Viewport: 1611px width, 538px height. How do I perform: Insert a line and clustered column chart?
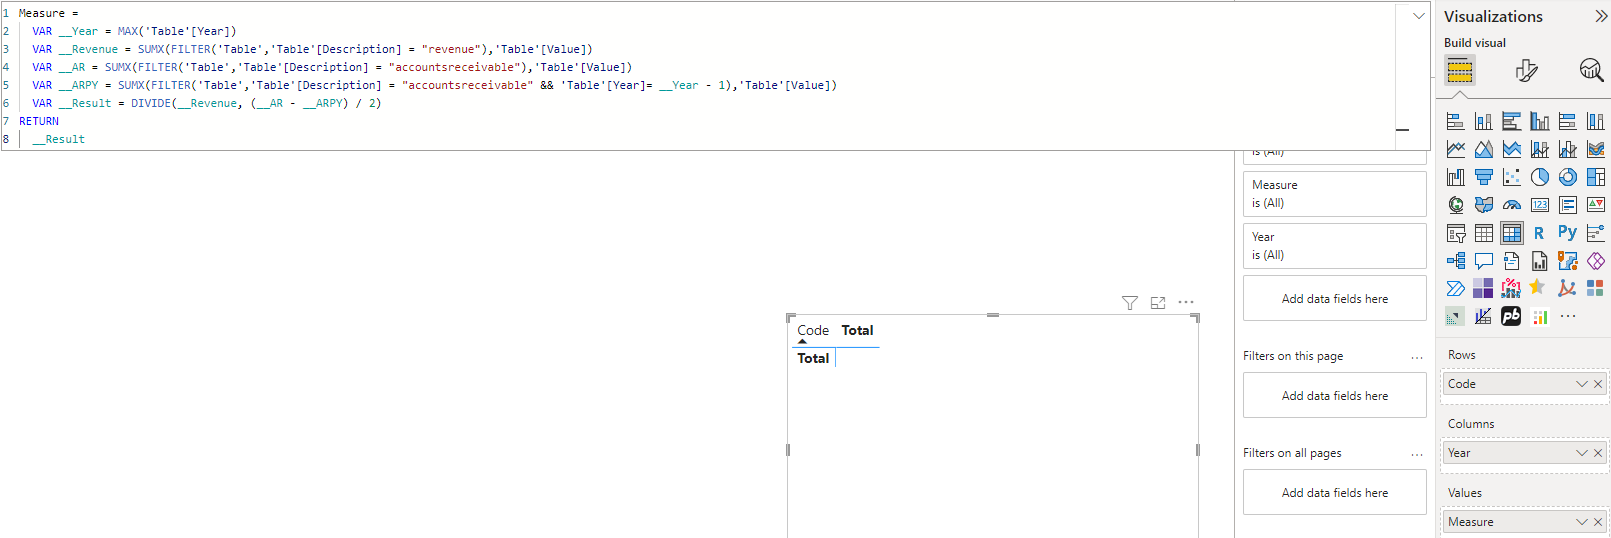[1568, 149]
